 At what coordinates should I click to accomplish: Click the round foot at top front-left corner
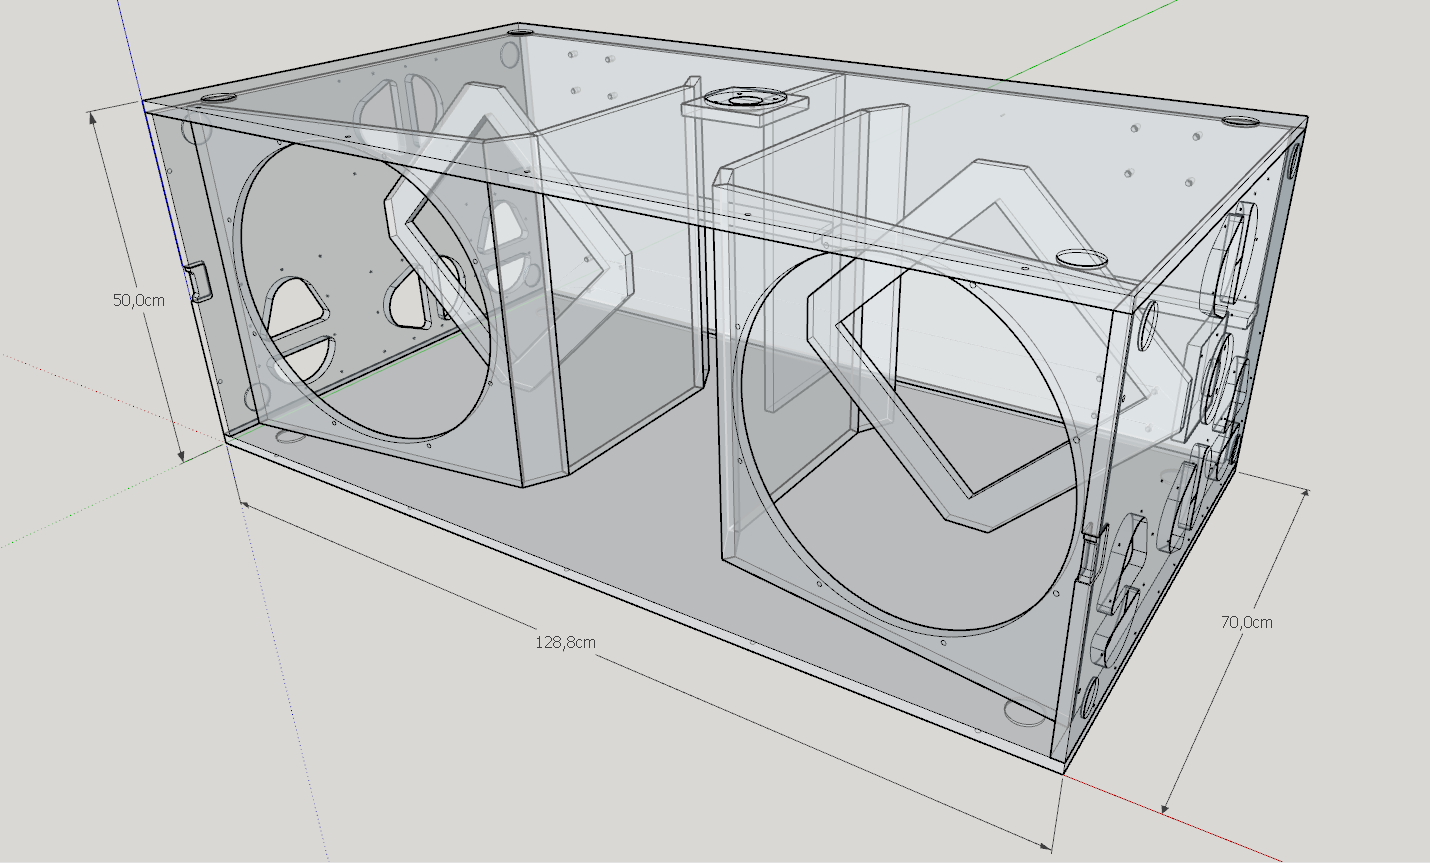point(217,99)
